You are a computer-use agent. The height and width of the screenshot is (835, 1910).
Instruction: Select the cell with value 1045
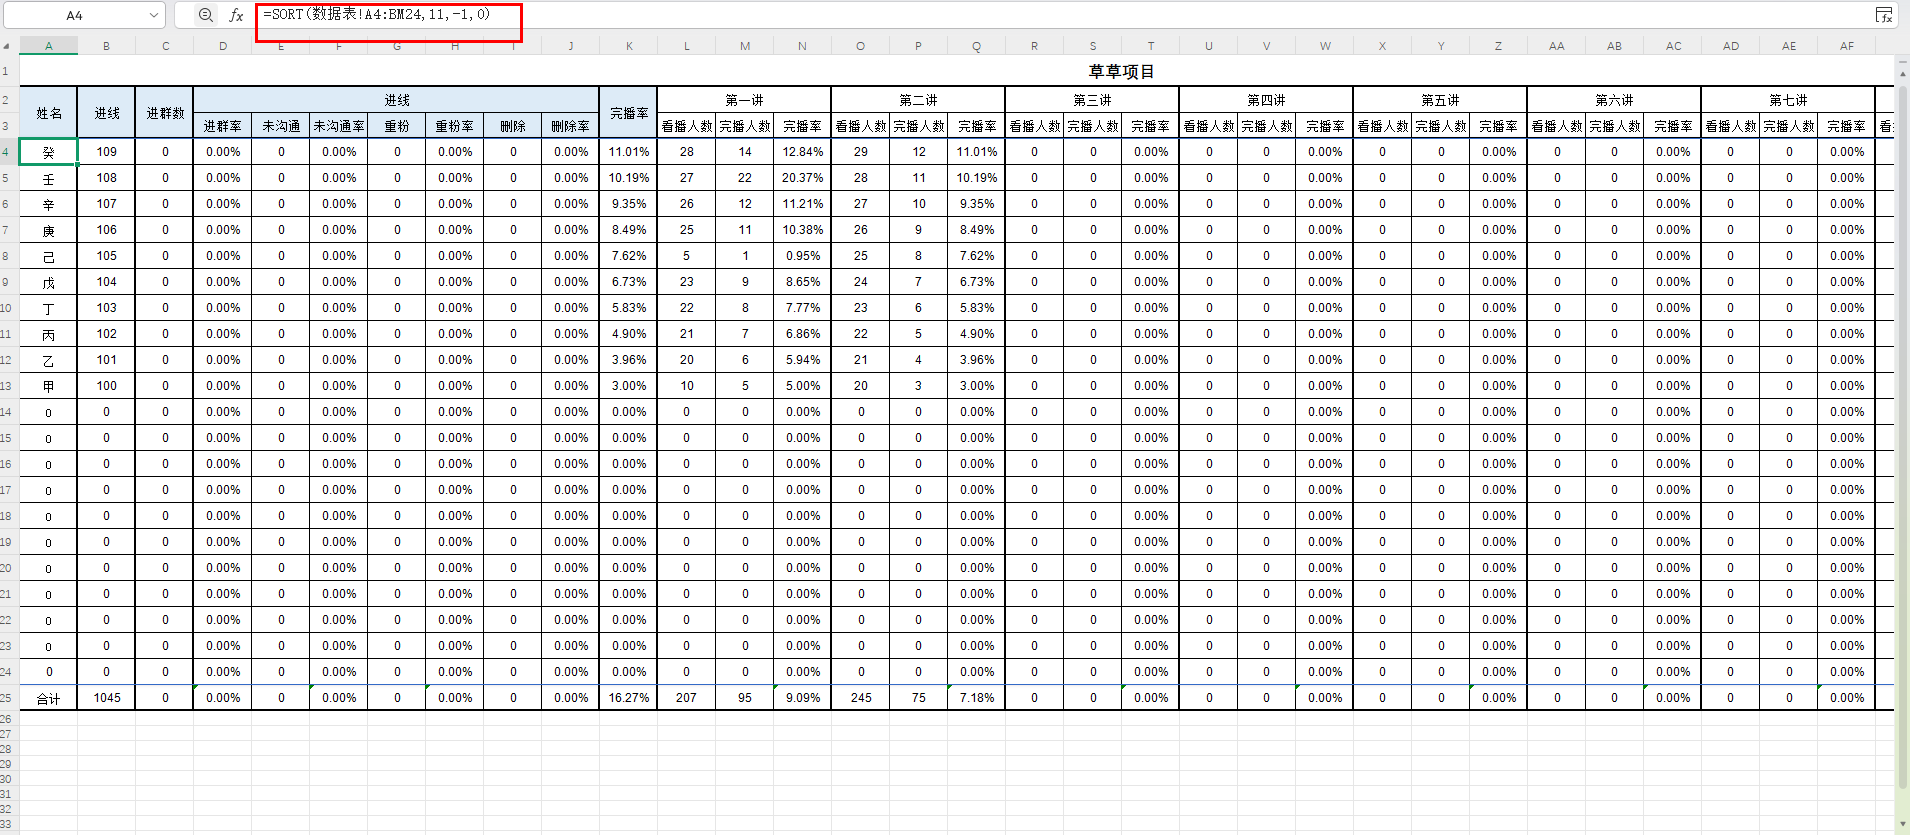click(107, 698)
